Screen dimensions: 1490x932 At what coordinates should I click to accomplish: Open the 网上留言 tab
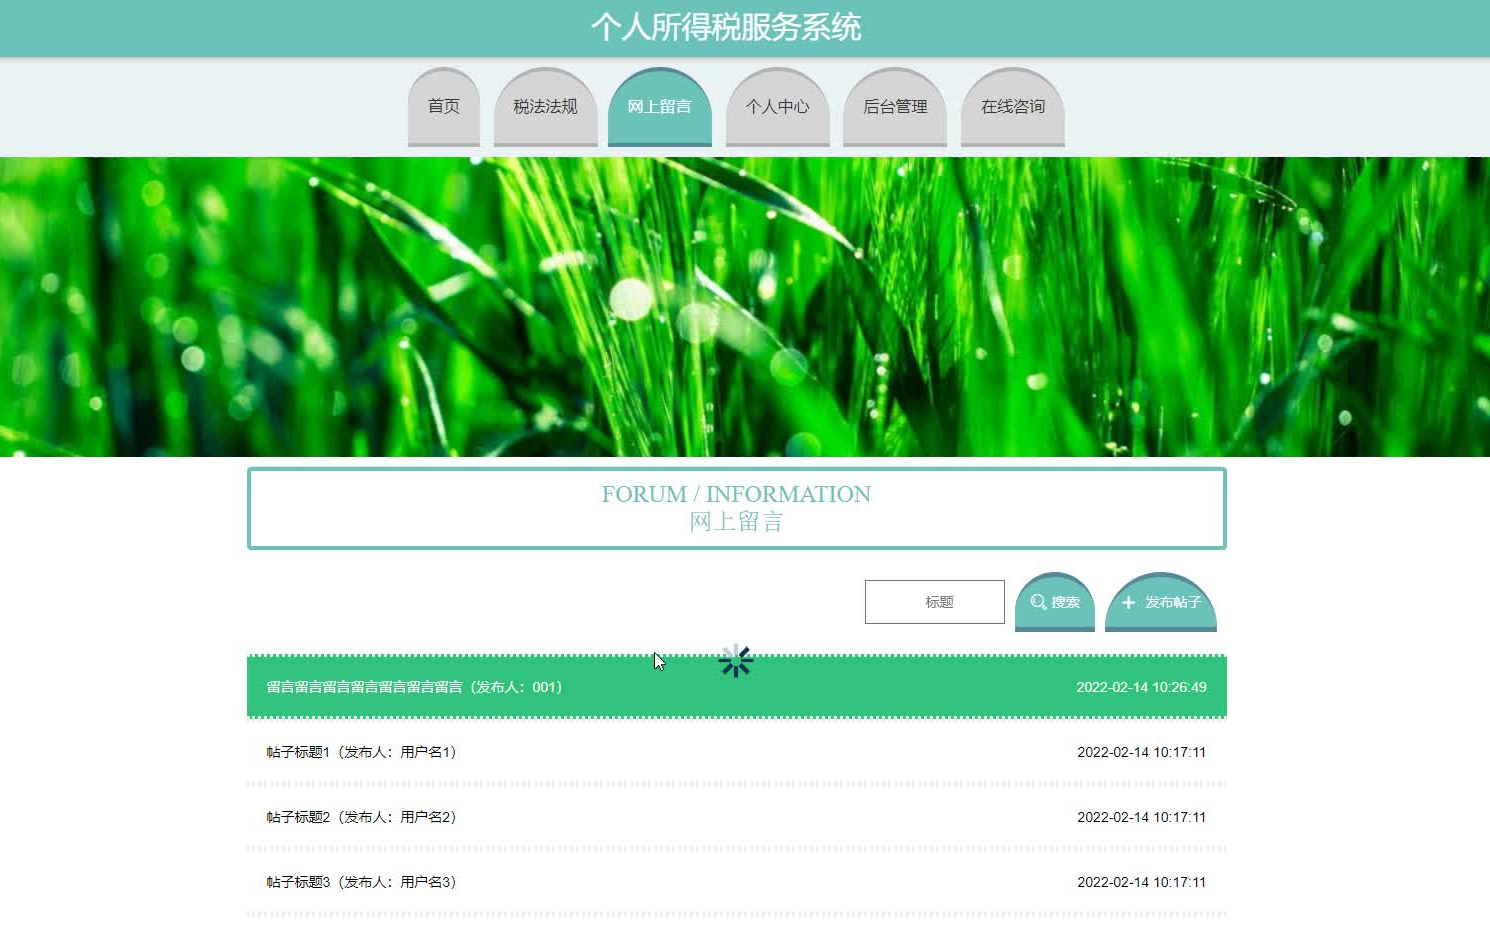tap(660, 105)
